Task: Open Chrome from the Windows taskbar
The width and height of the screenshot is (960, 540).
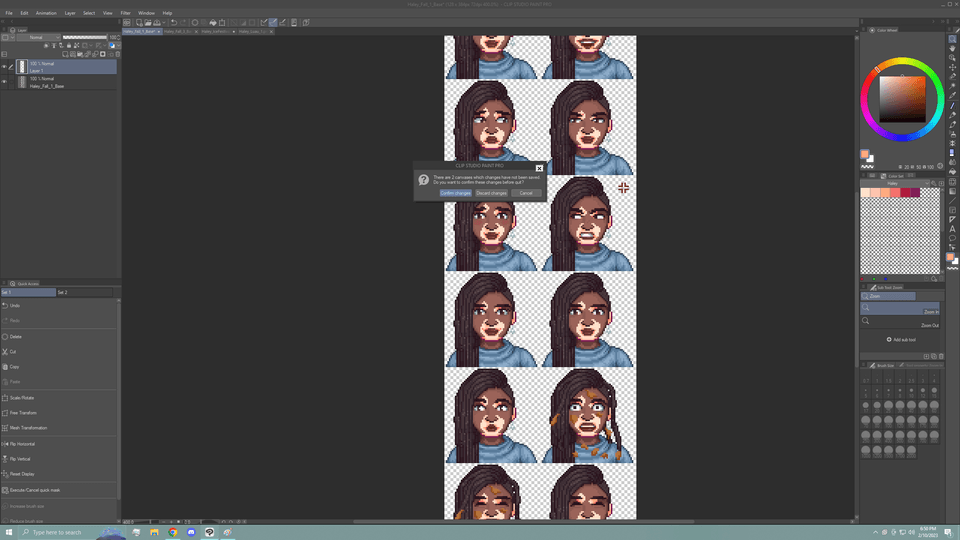Action: click(173, 532)
